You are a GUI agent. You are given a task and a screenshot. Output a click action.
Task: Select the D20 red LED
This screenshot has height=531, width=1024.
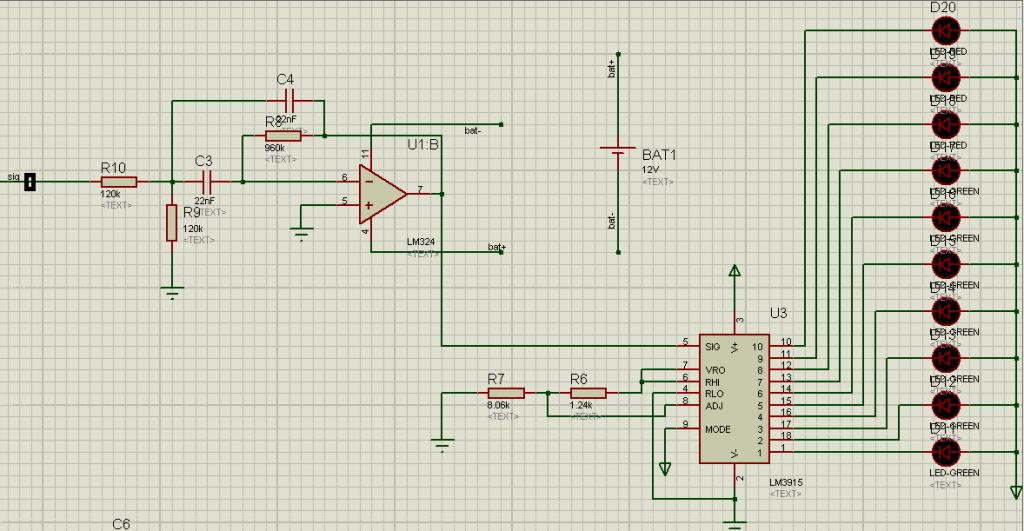[x=946, y=30]
